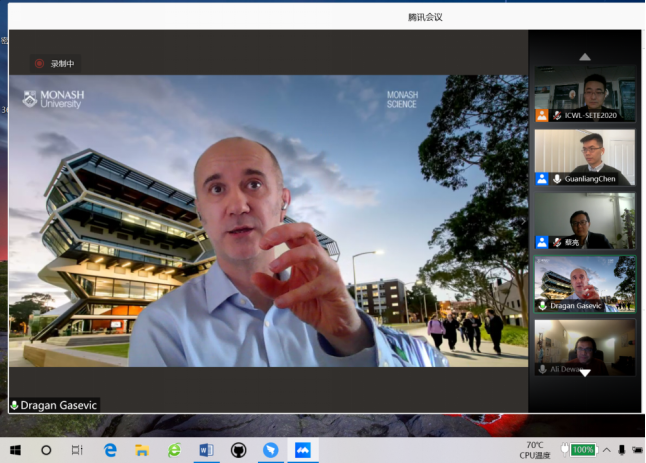Click the 100% battery indicator
The width and height of the screenshot is (646, 463).
(583, 450)
